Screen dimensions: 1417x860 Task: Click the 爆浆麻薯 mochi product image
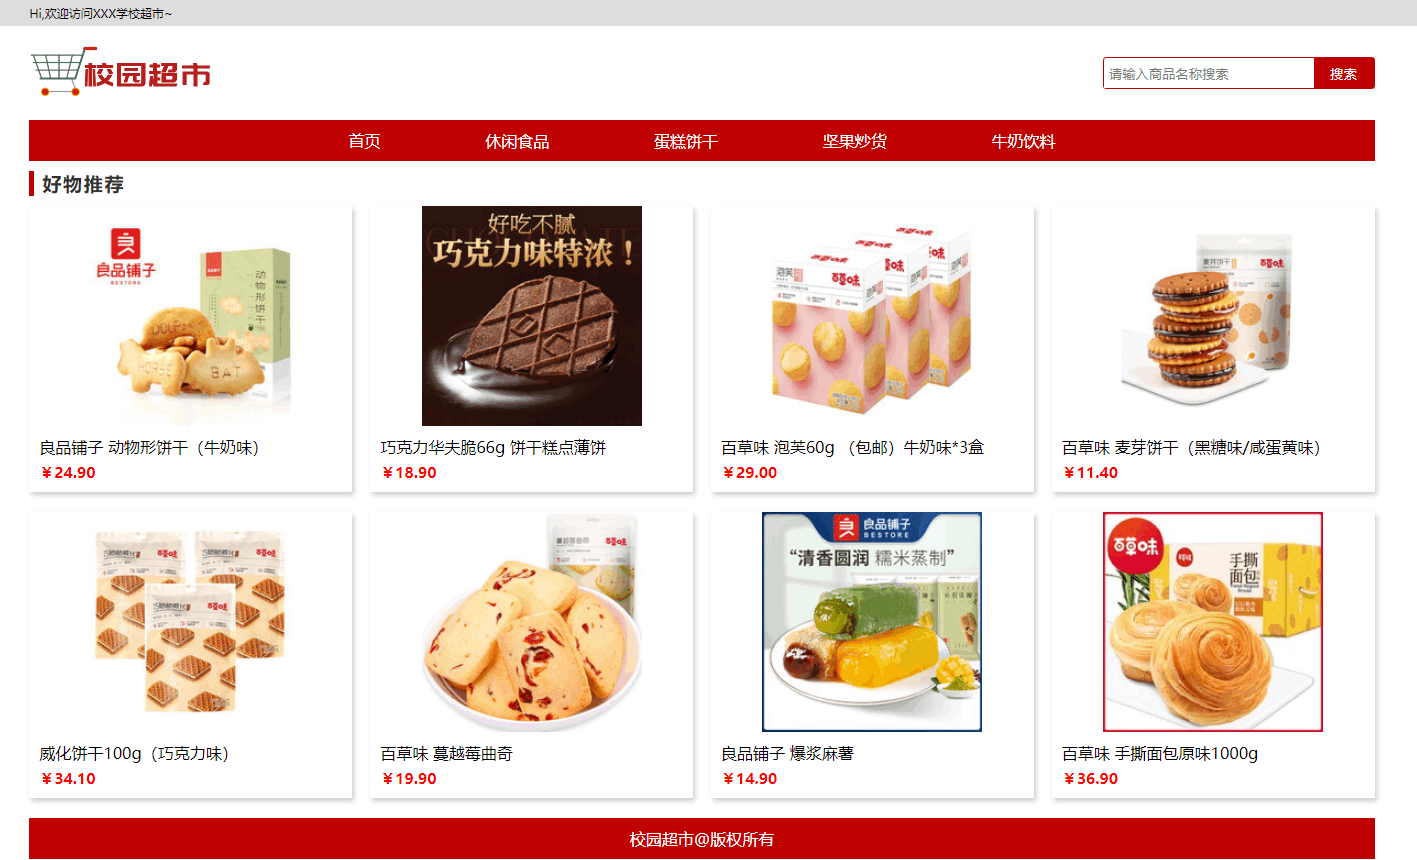(872, 622)
